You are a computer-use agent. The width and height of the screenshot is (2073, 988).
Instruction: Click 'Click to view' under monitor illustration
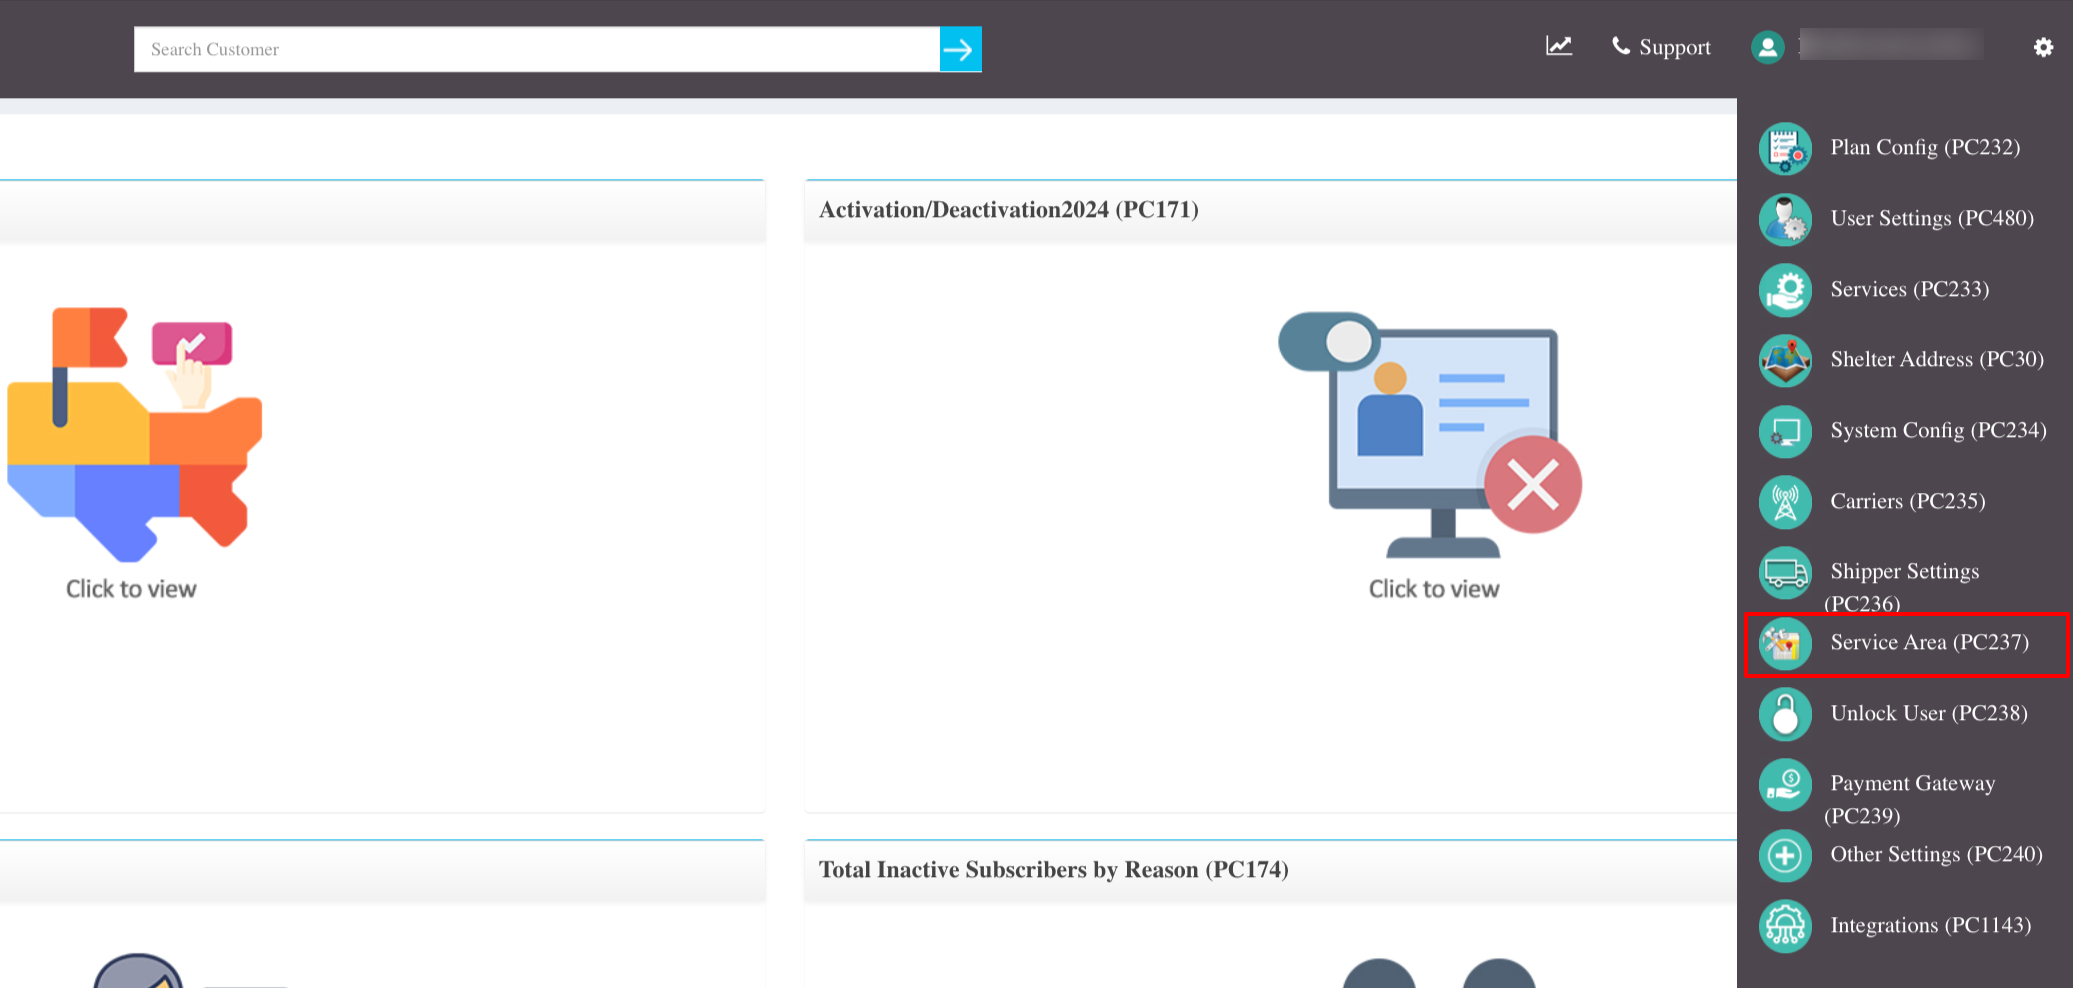[x=1434, y=589]
